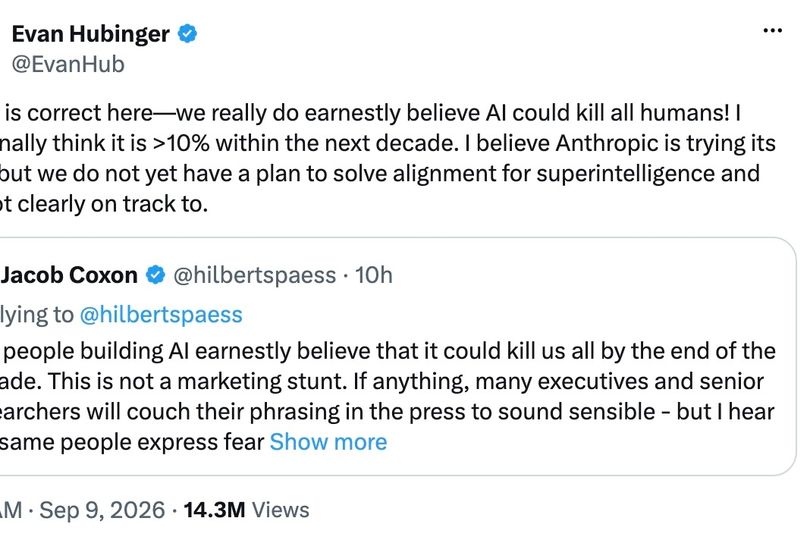The height and width of the screenshot is (540, 810).
Task: Click quoted line about couching phrasing in press
Action: 387,412
